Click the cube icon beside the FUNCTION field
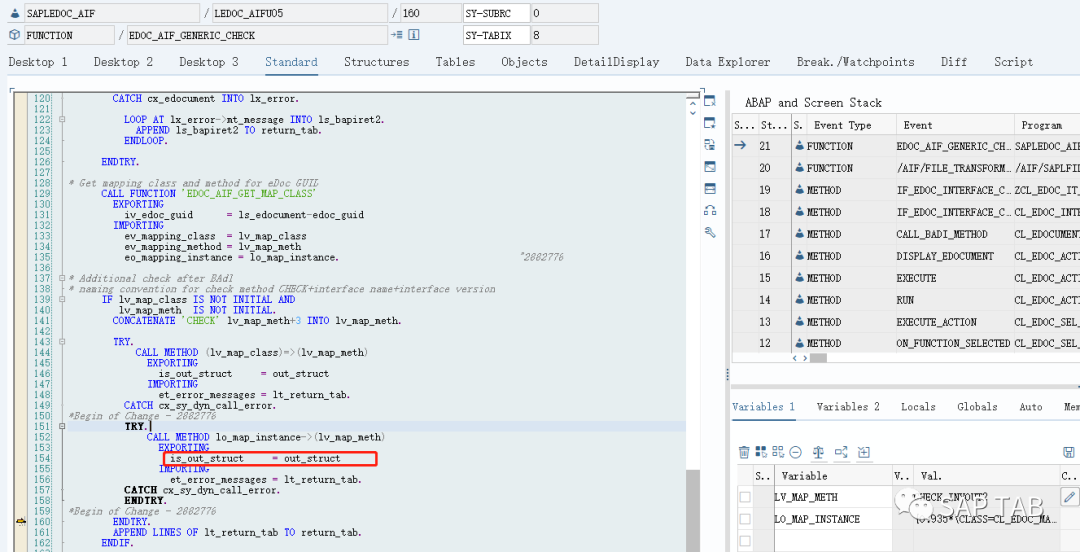 tap(14, 34)
